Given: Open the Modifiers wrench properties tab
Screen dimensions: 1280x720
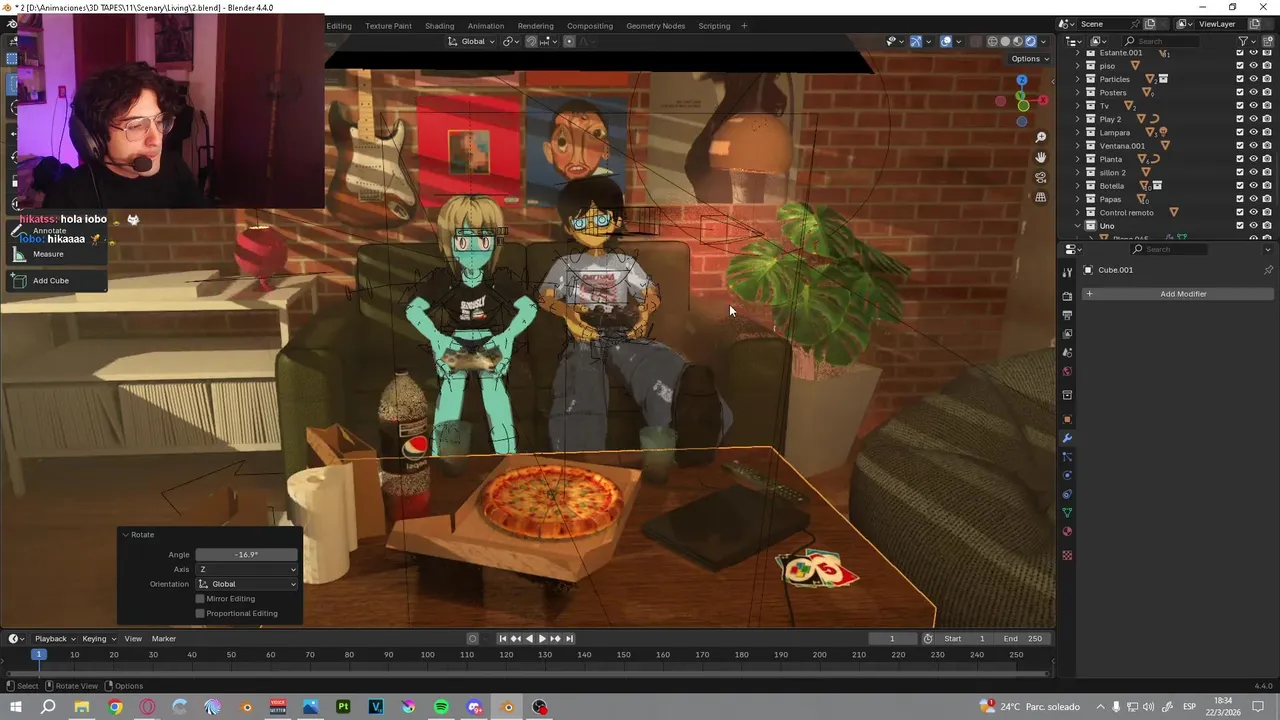Looking at the screenshot, I should (1067, 439).
